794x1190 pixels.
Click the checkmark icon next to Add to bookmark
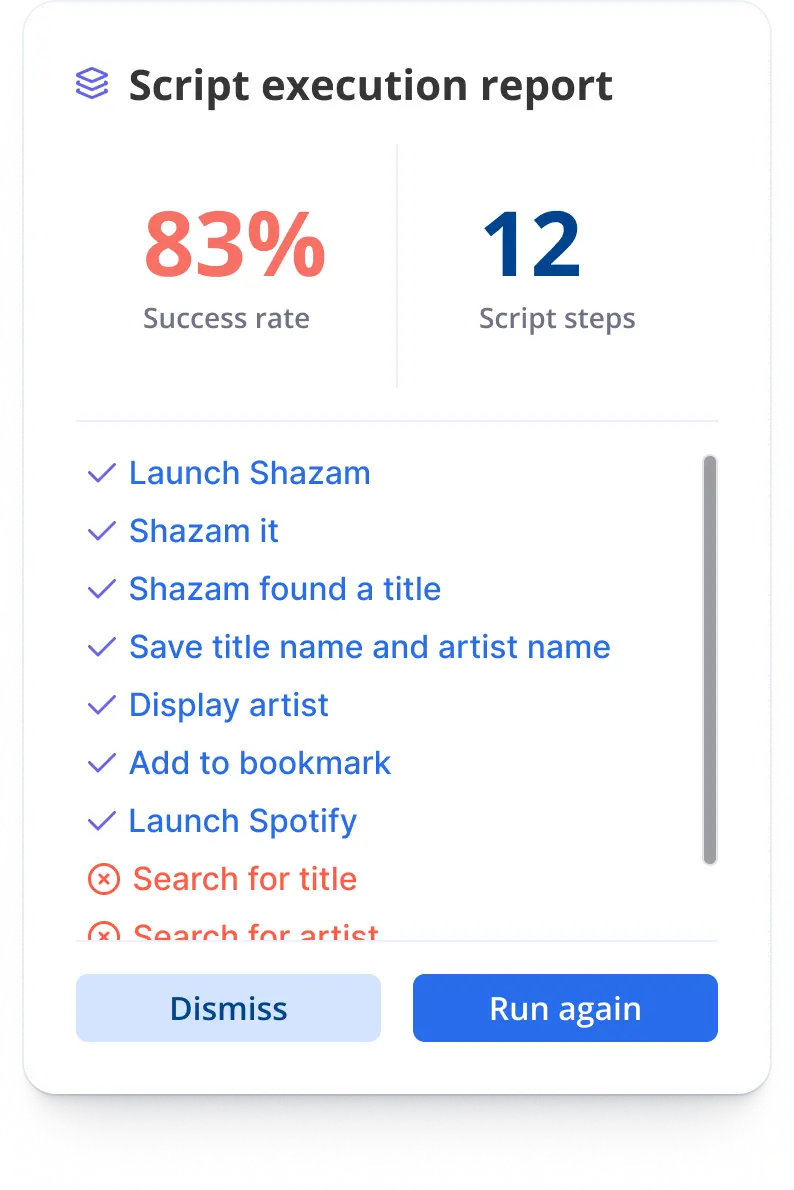click(102, 763)
